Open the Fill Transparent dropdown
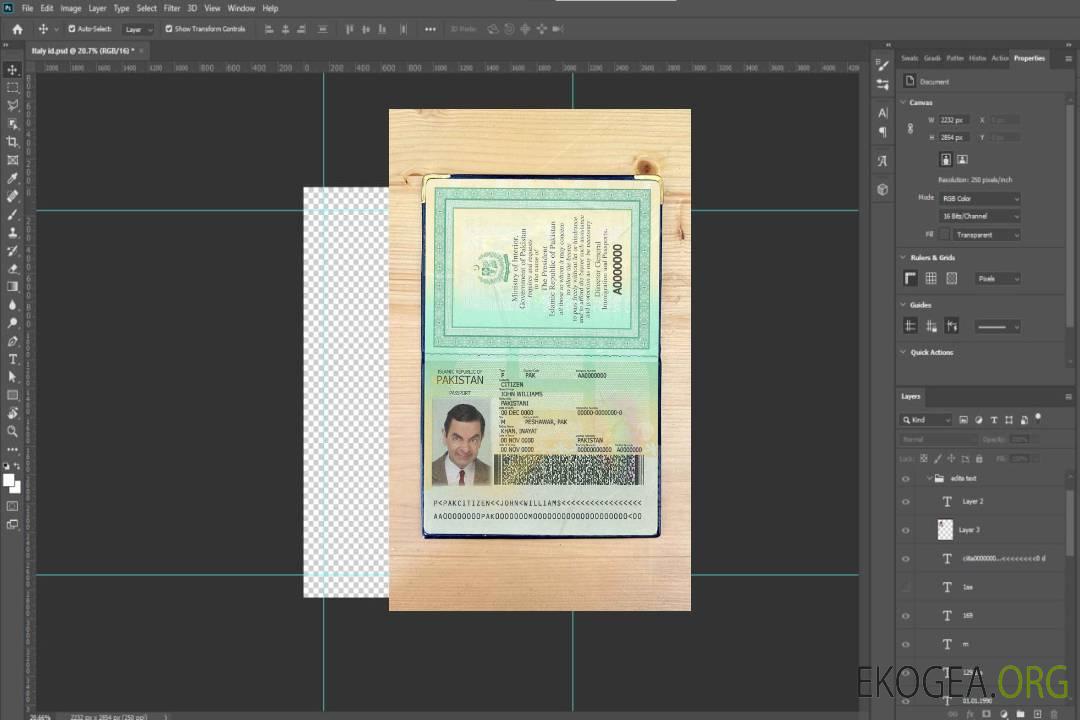 click(x=986, y=235)
